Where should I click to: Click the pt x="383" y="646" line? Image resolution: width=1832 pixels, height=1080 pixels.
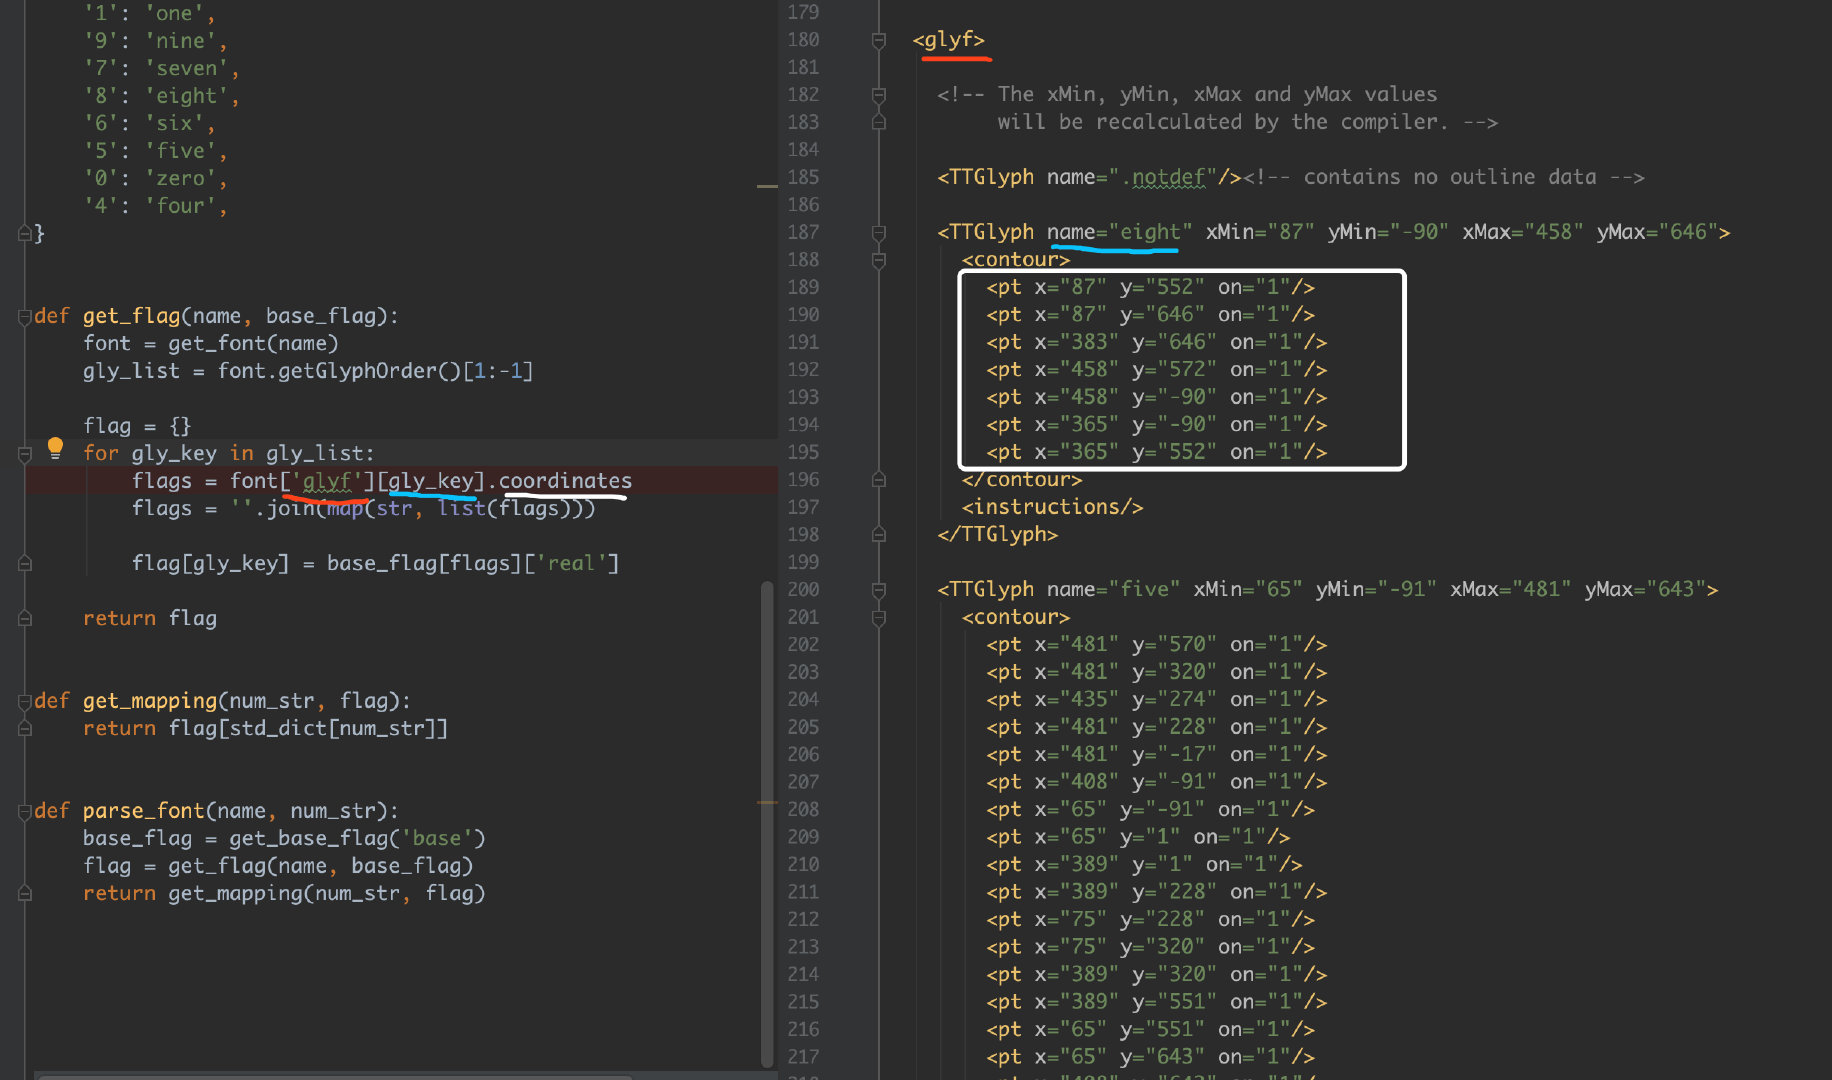(x=1156, y=343)
